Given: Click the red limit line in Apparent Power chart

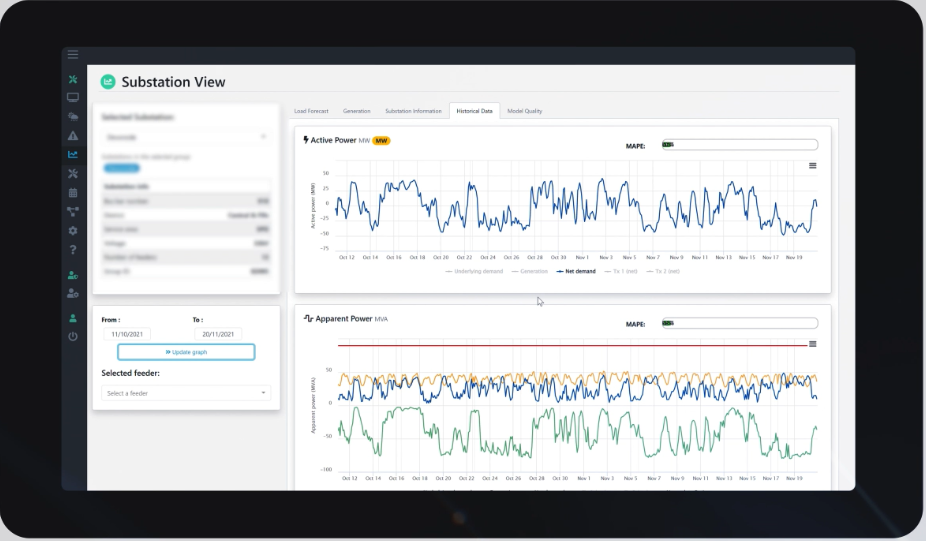Looking at the screenshot, I should (573, 346).
